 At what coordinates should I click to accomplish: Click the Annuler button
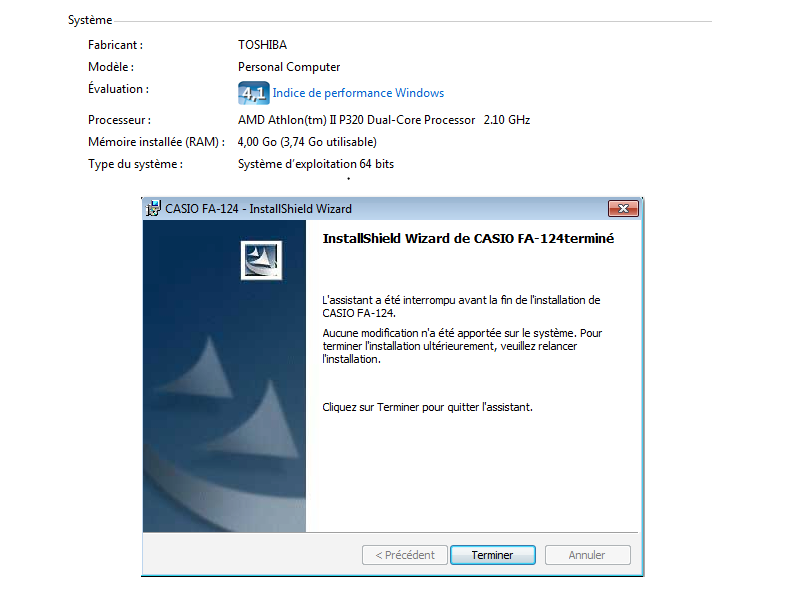pos(587,555)
